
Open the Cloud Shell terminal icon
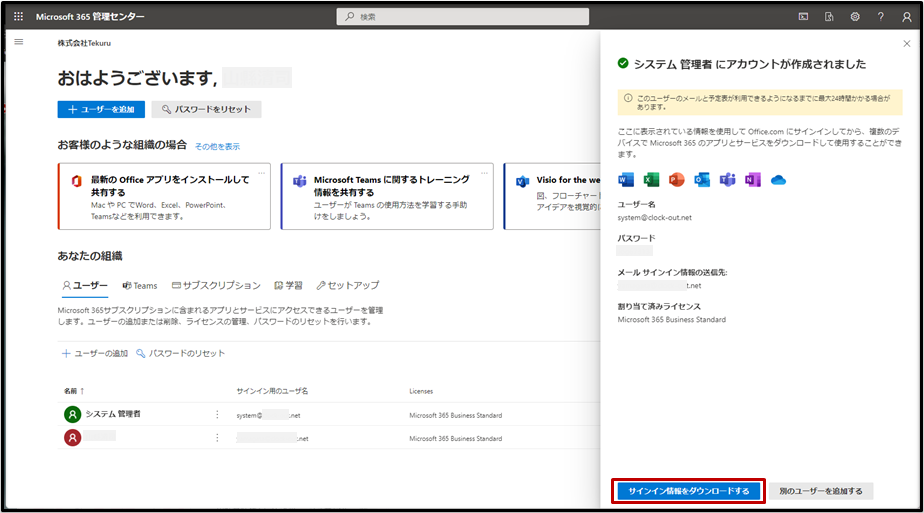tap(803, 16)
